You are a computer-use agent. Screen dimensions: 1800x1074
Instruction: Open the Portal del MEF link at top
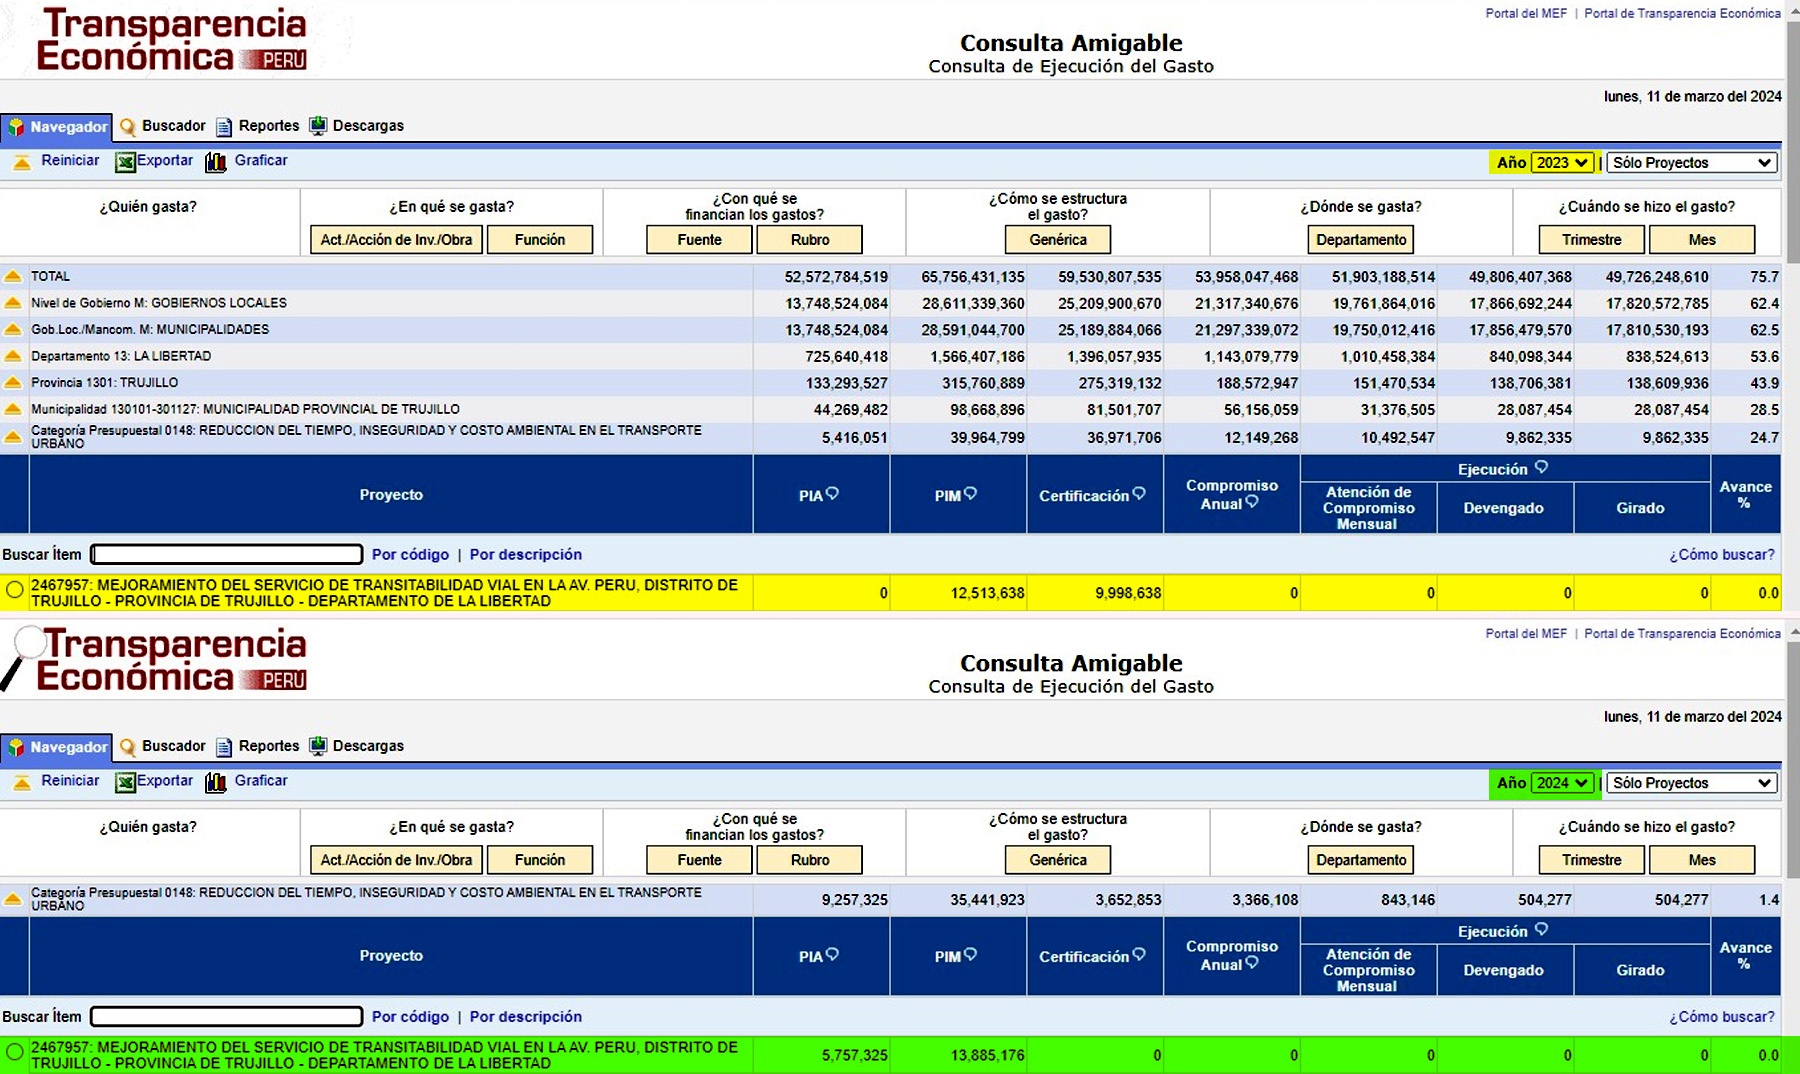point(1525,13)
